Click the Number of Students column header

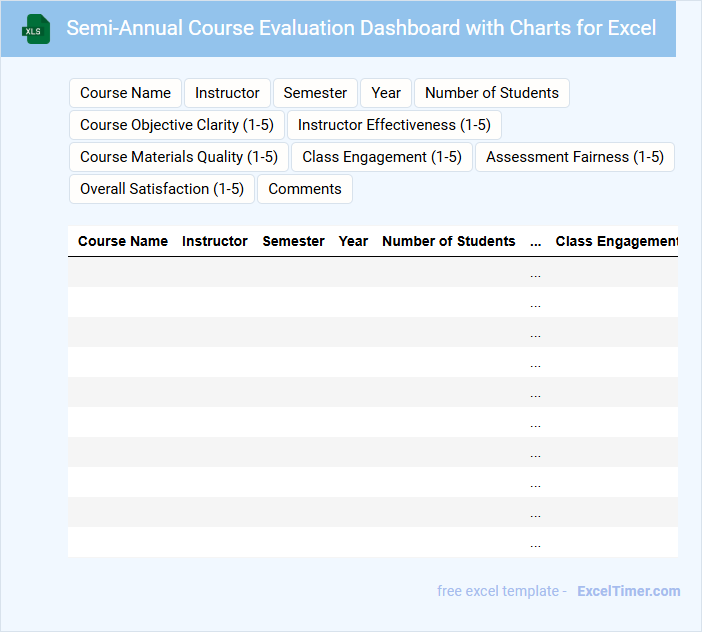pos(449,241)
